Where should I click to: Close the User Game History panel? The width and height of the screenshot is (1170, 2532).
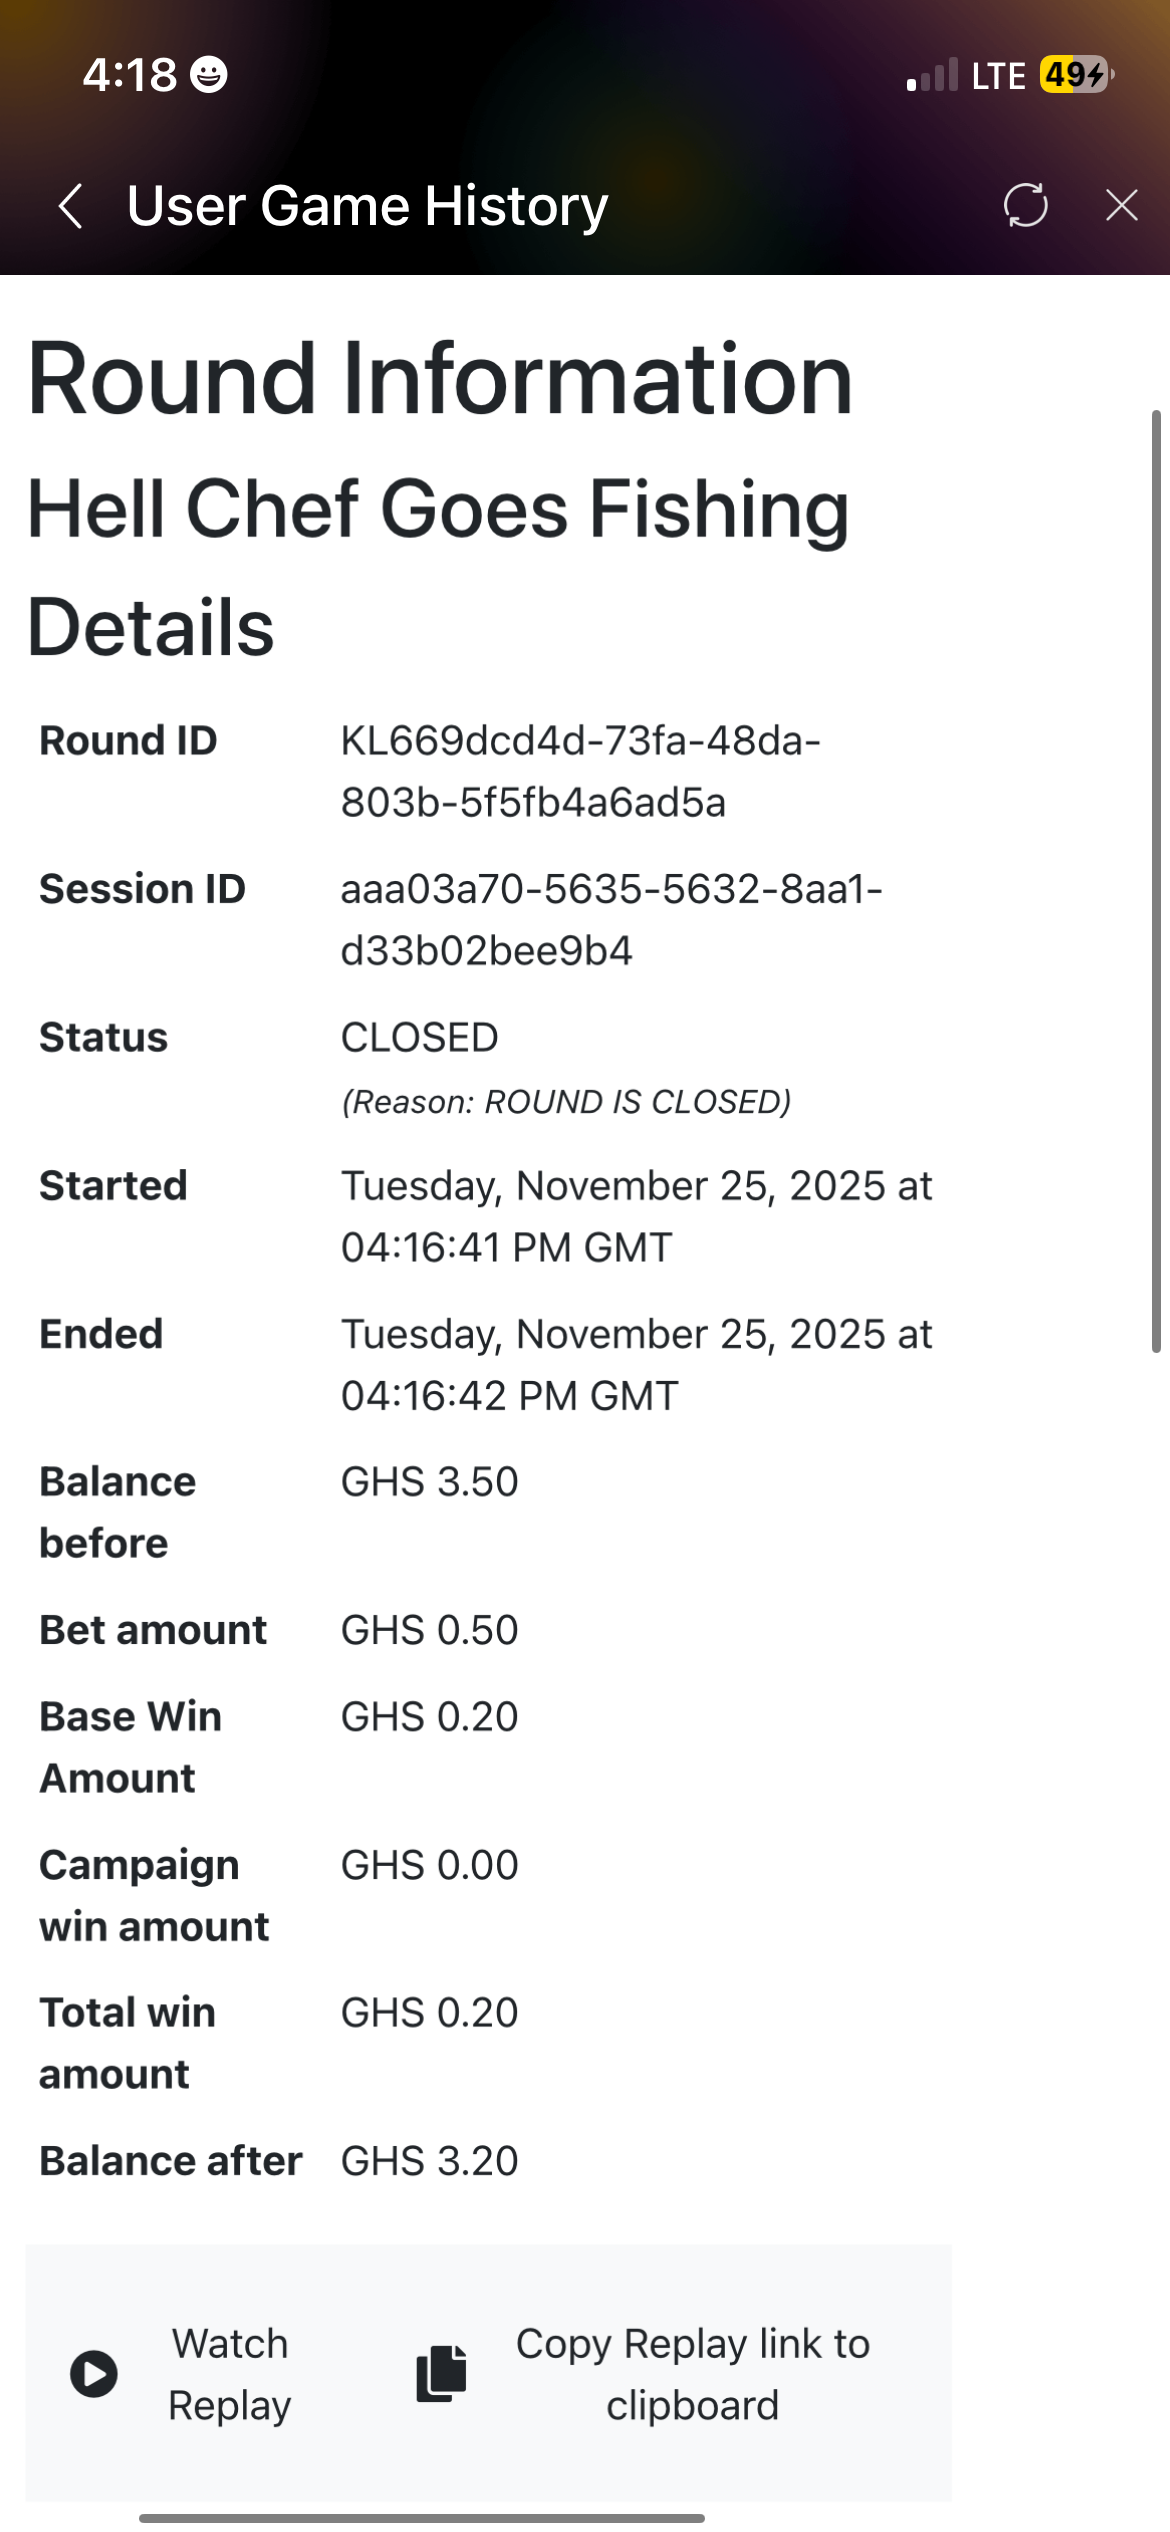[1121, 205]
